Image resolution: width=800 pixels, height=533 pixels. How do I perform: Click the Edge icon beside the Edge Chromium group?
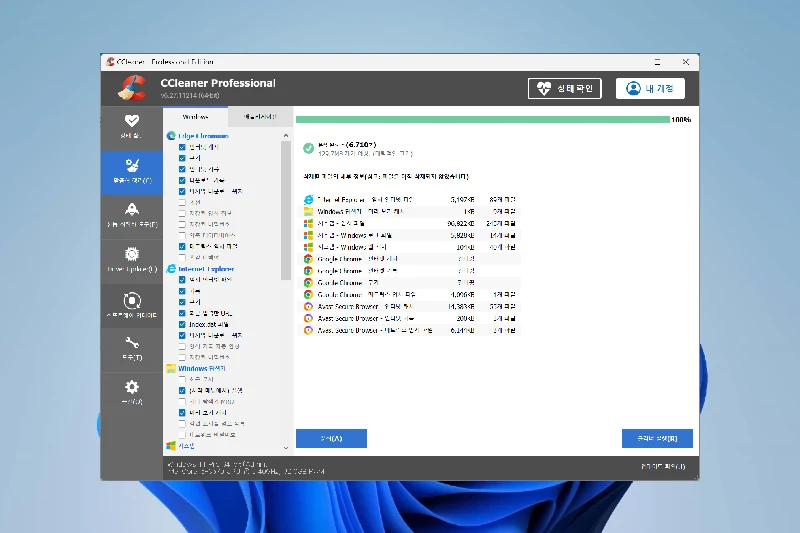pyautogui.click(x=171, y=136)
